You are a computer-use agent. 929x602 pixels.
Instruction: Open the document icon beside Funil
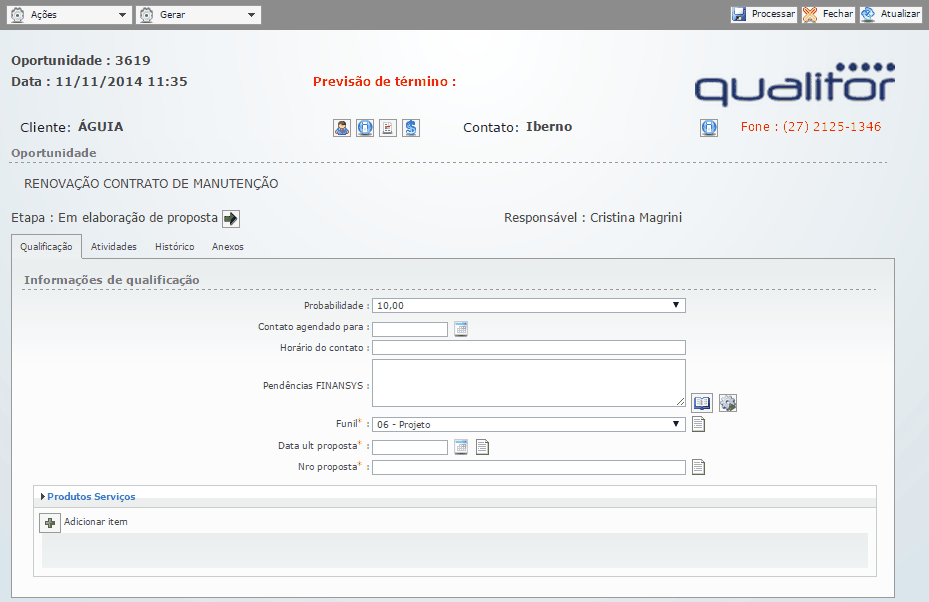click(699, 424)
